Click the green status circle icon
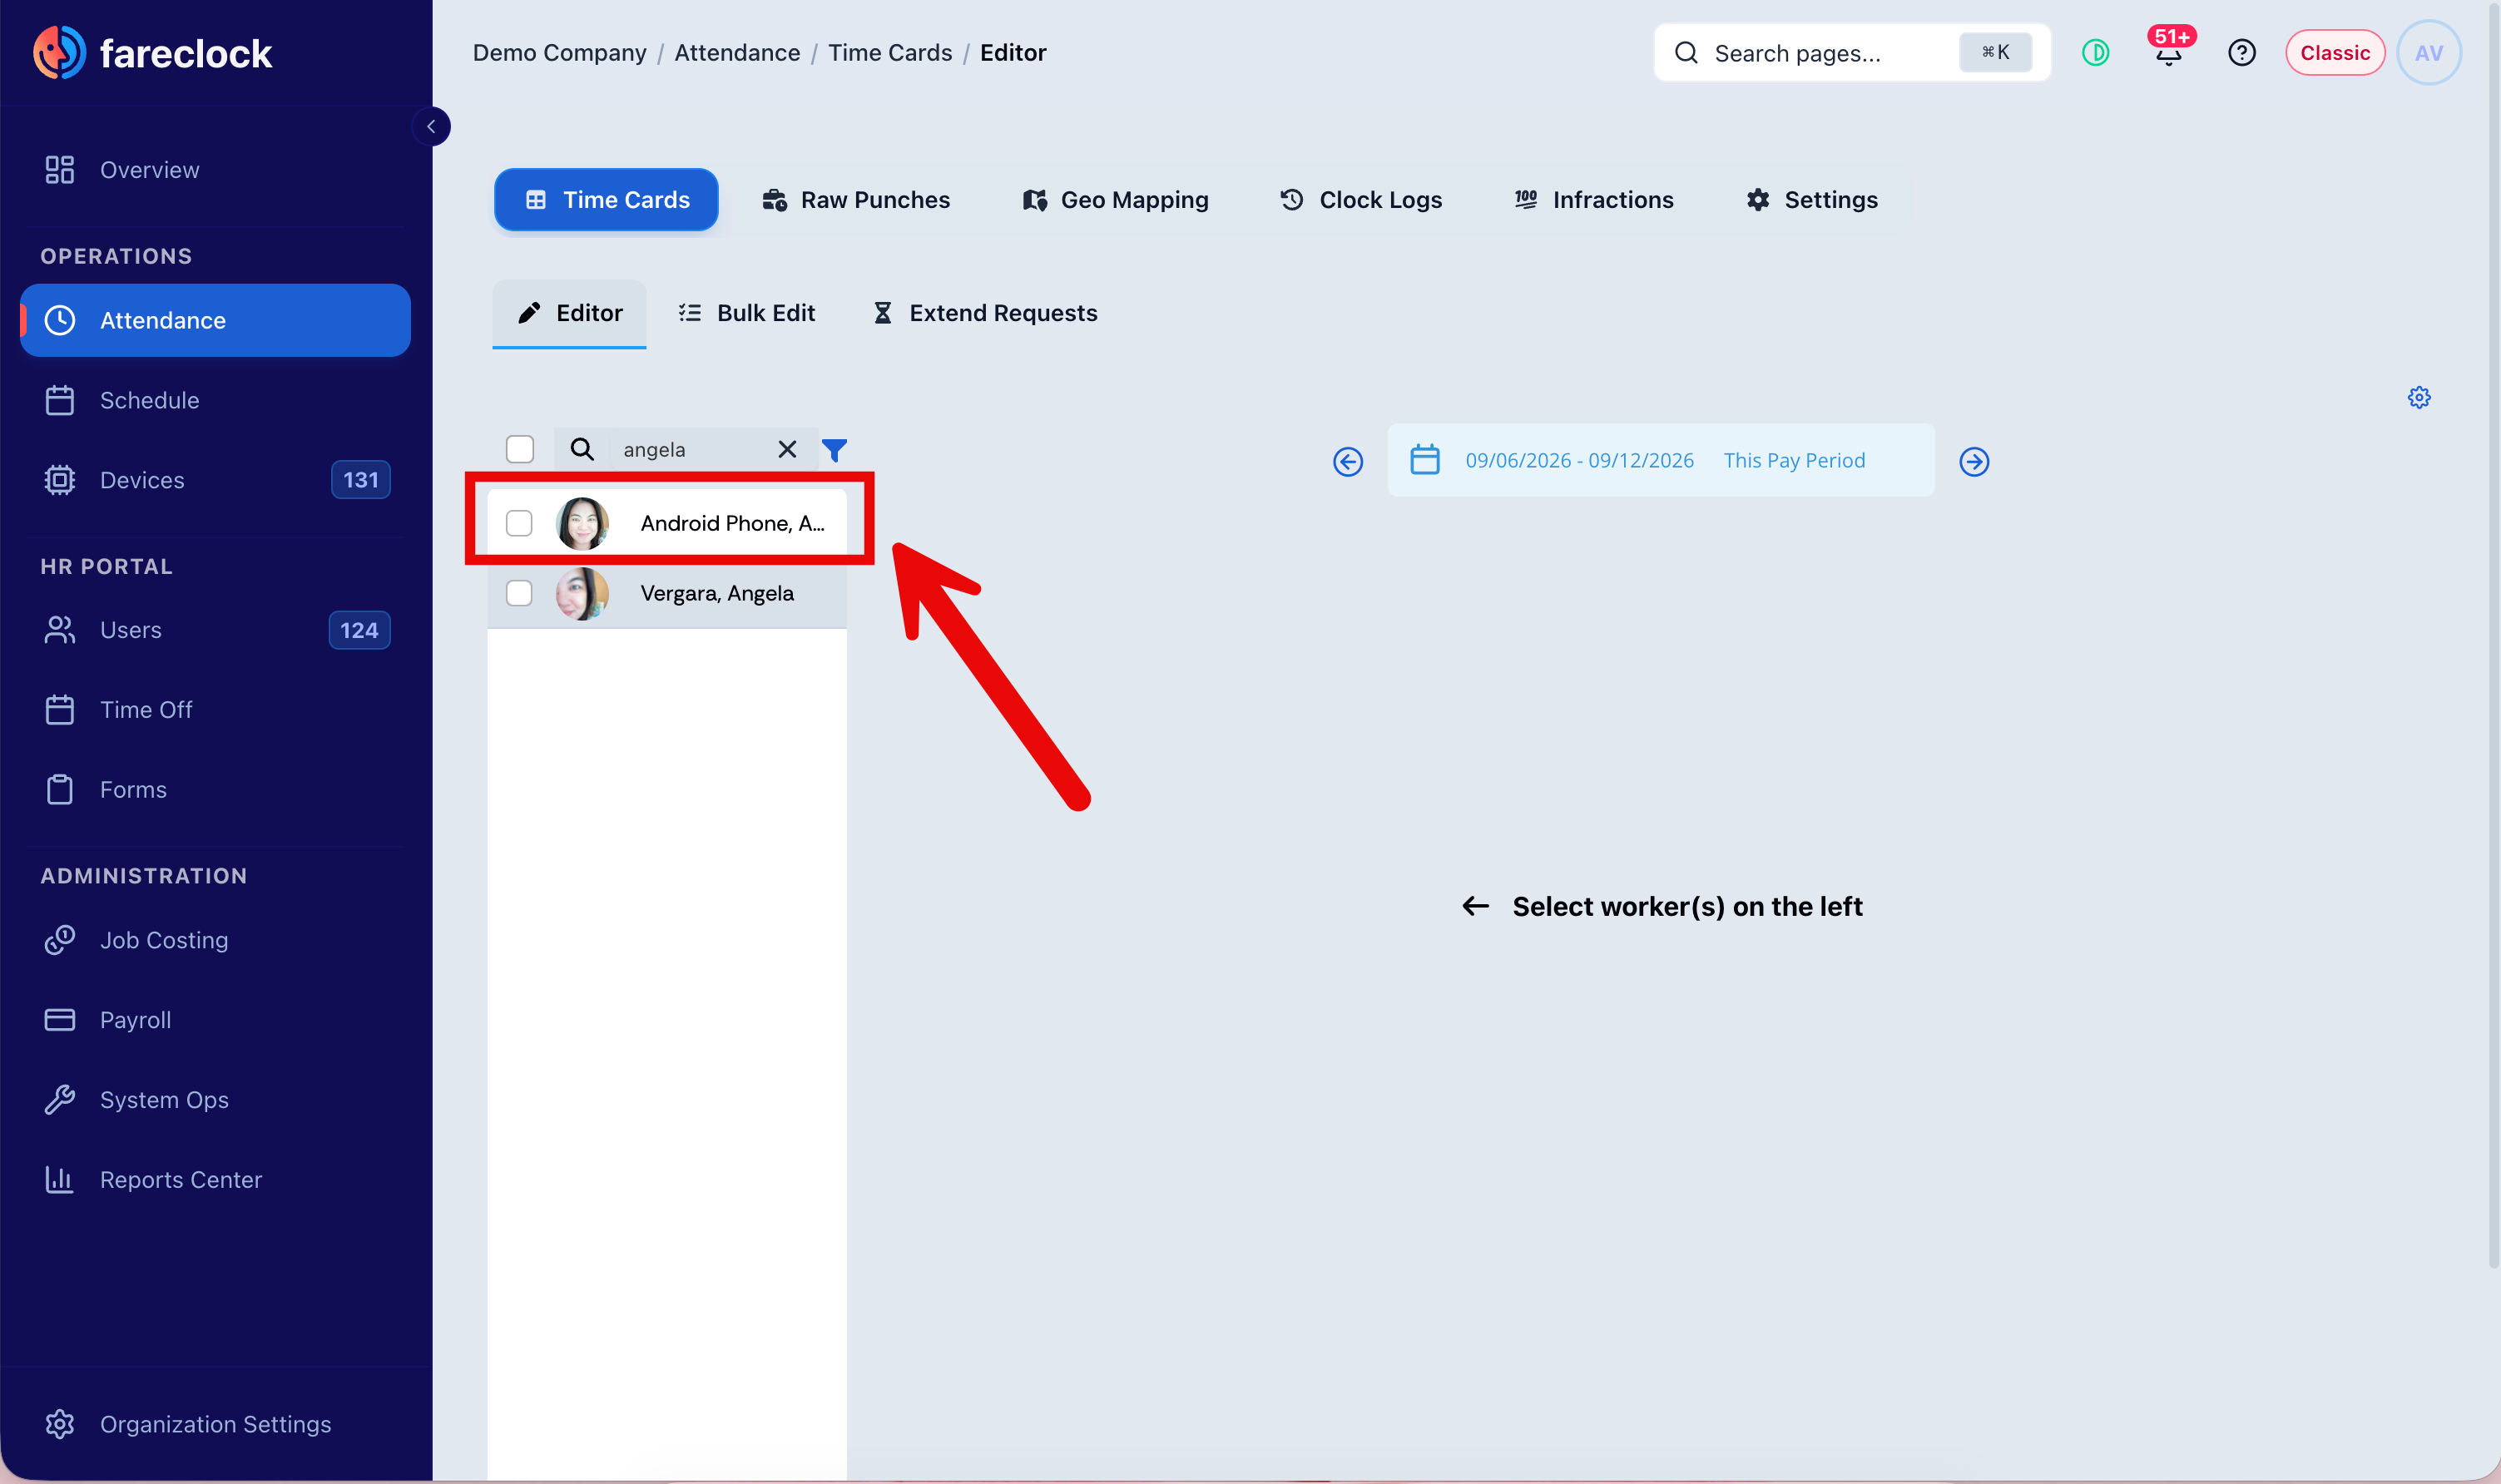2501x1484 pixels. (x=2095, y=53)
